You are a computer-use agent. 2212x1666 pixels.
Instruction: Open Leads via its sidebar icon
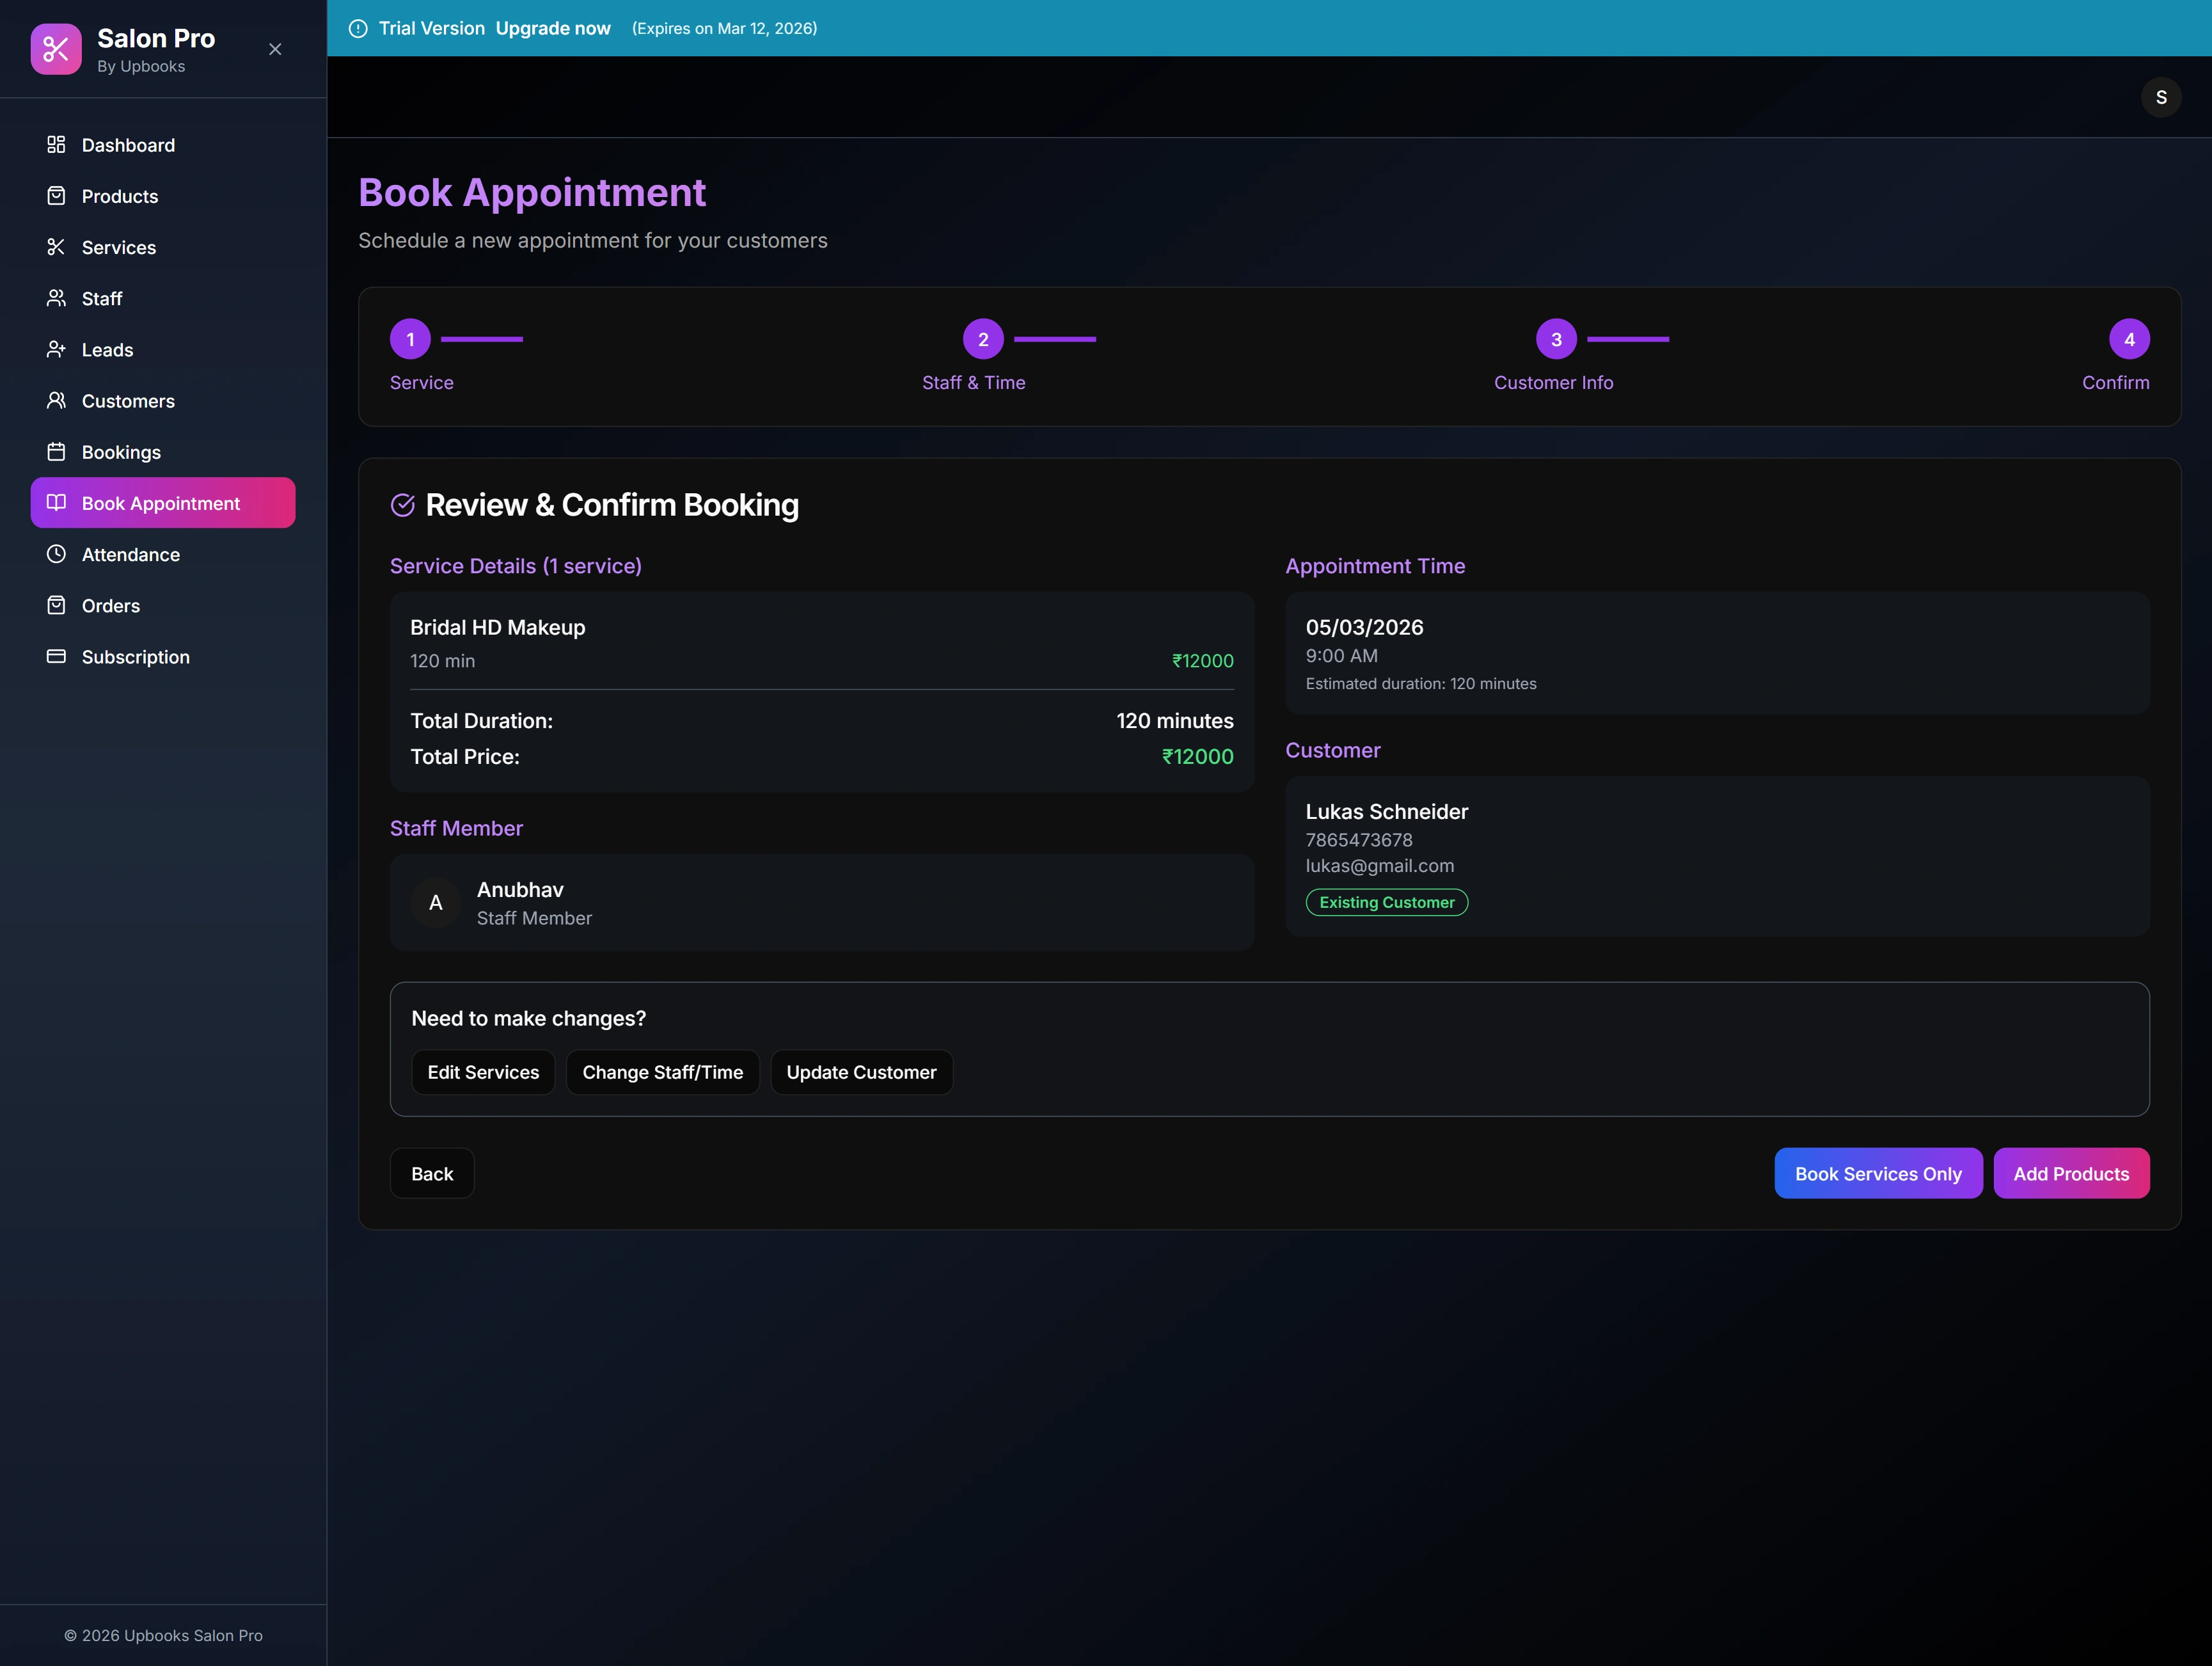click(57, 349)
